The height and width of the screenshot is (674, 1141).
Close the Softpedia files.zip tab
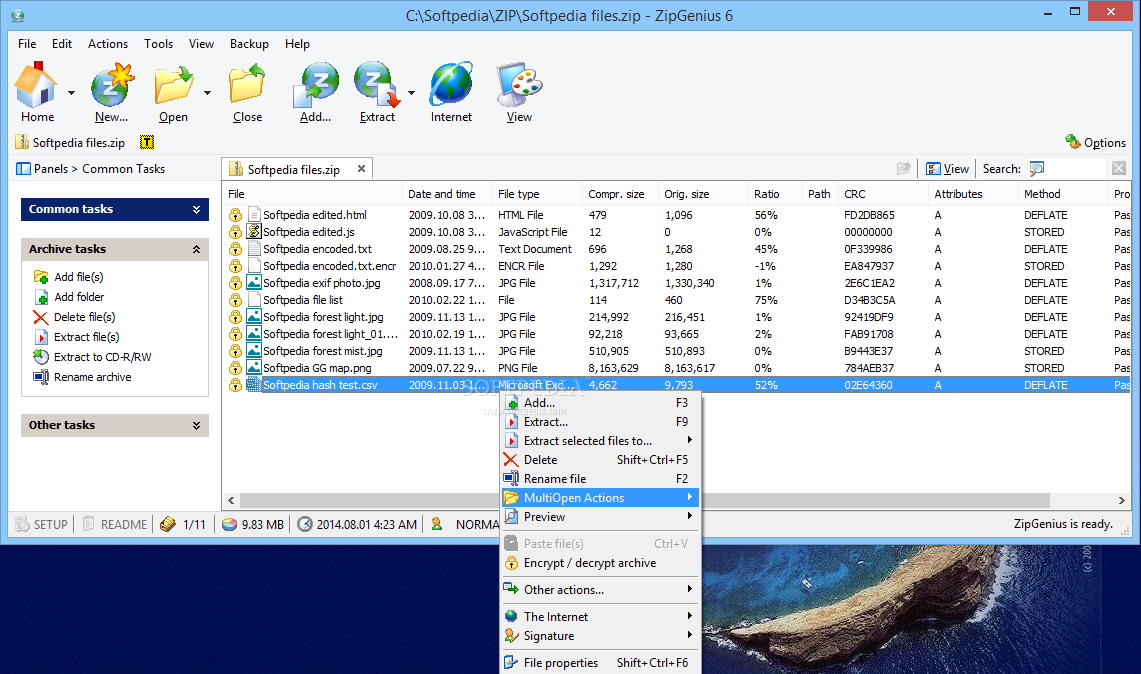(361, 168)
